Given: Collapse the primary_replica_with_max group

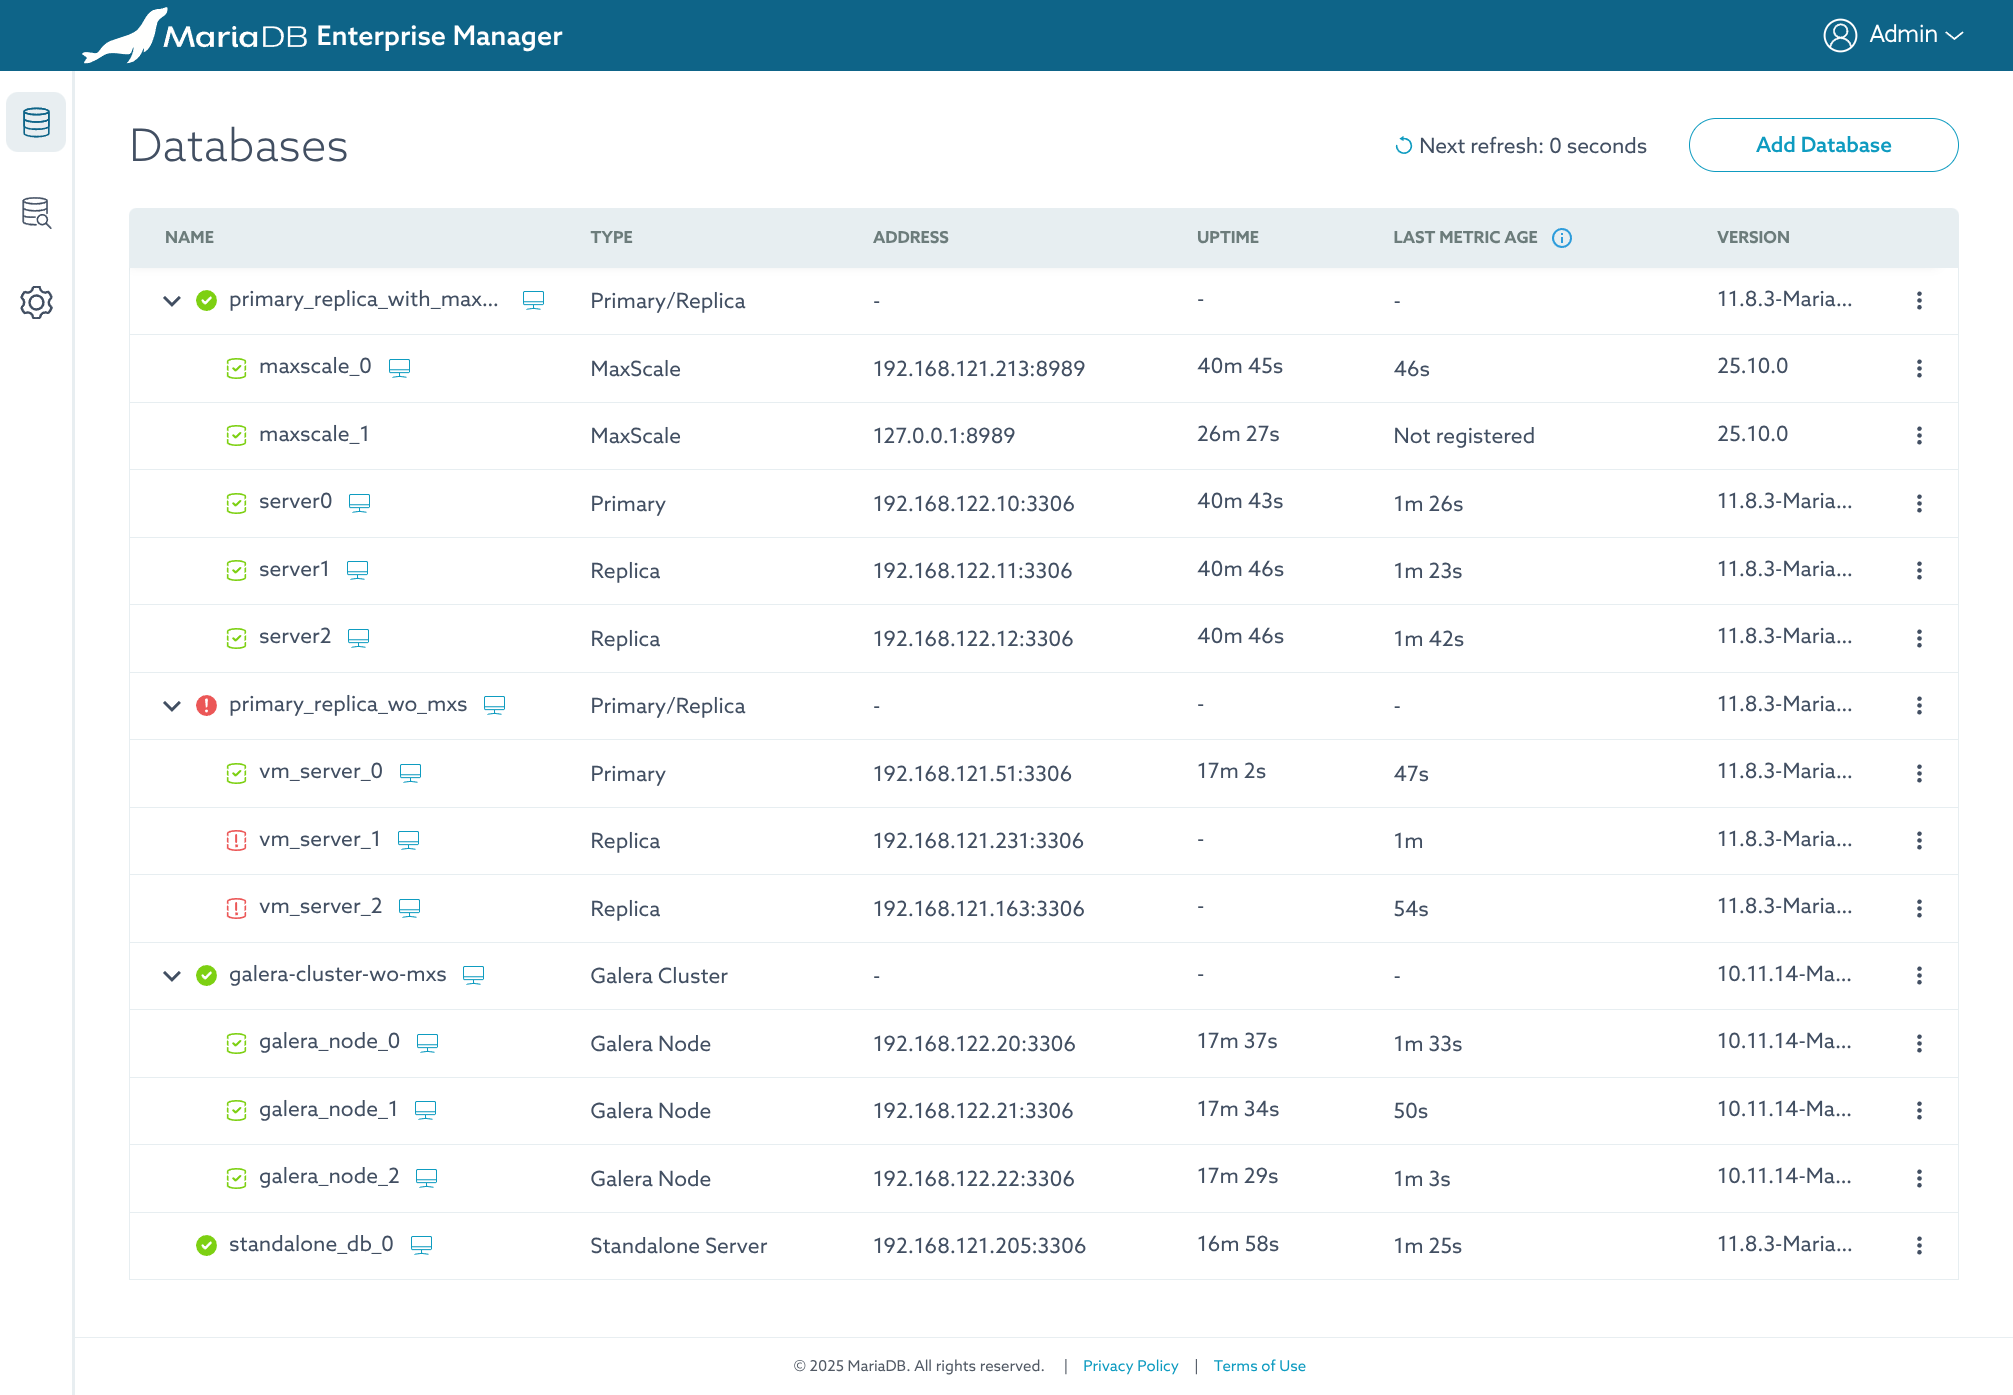Looking at the screenshot, I should 172,301.
